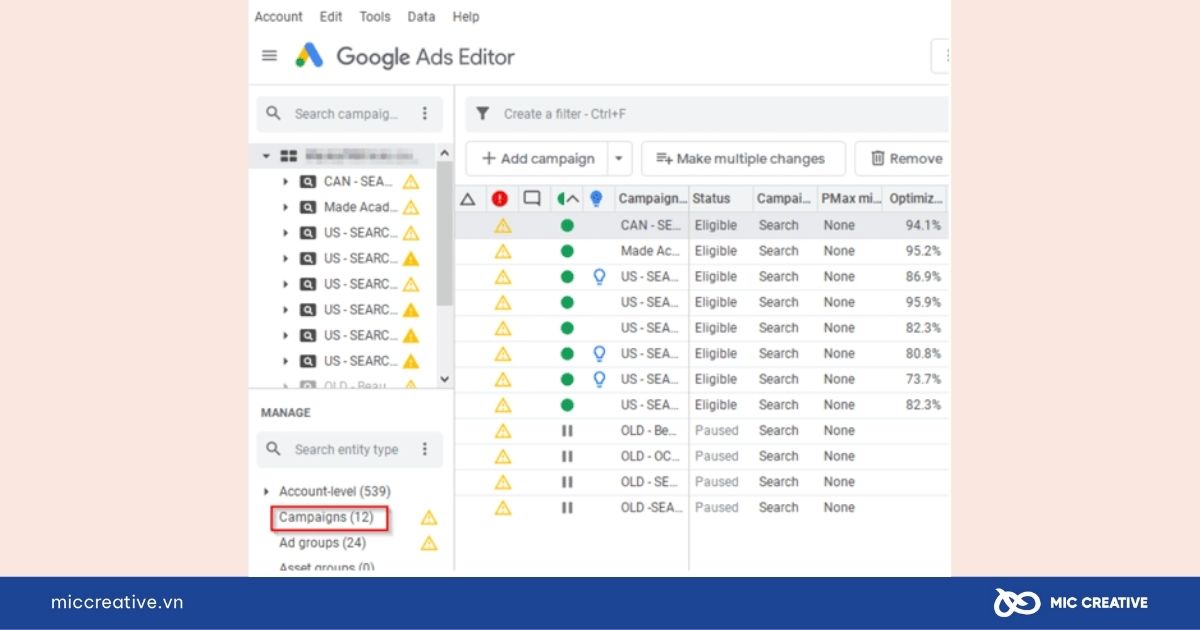Image resolution: width=1200 pixels, height=630 pixels.
Task: Open the Account menu
Action: tap(278, 17)
